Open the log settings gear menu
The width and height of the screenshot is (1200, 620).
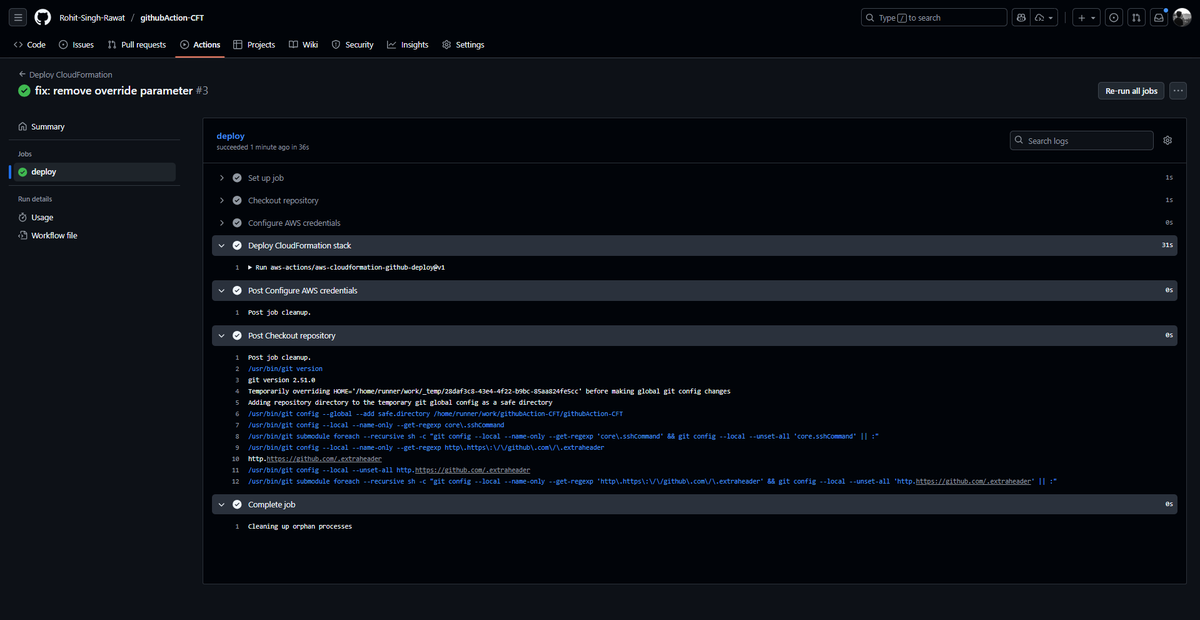[1167, 141]
